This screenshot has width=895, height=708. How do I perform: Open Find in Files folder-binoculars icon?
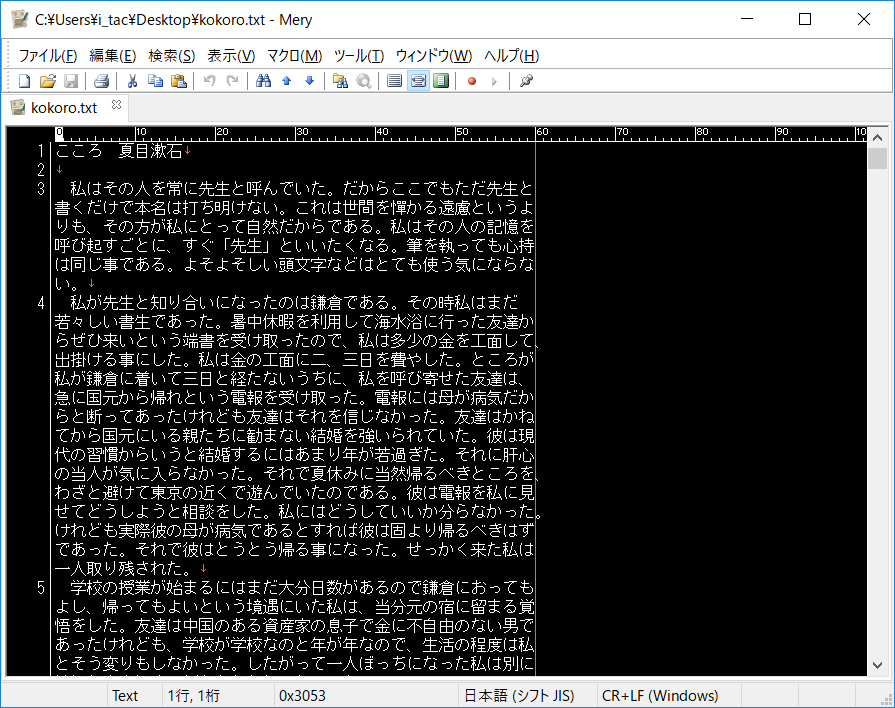340,81
